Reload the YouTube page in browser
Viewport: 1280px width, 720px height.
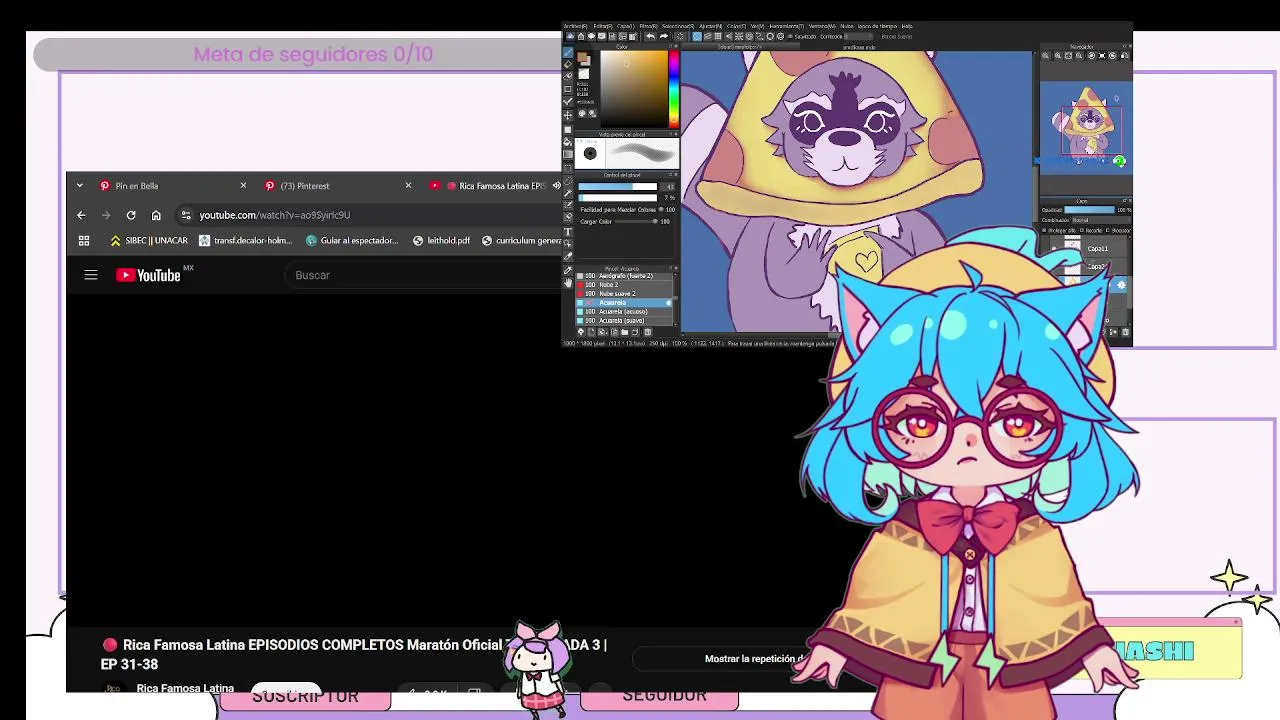click(131, 215)
